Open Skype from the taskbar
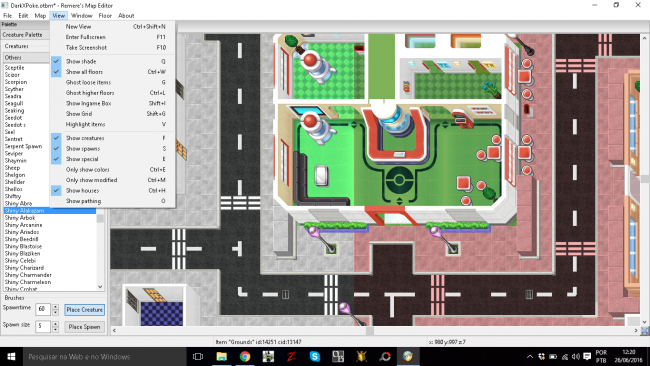650x366 pixels. click(315, 356)
